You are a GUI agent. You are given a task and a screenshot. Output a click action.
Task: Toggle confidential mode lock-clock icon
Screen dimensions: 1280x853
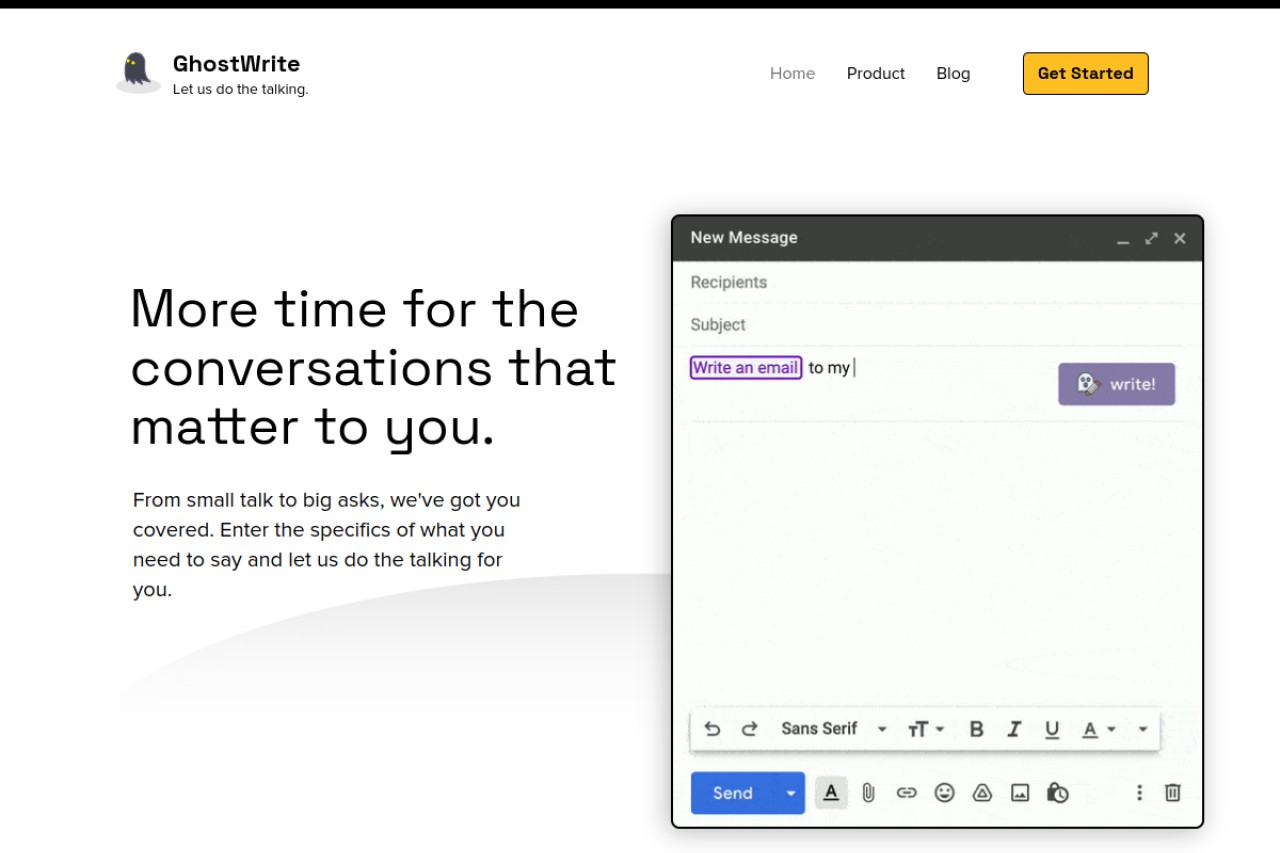tap(1058, 793)
